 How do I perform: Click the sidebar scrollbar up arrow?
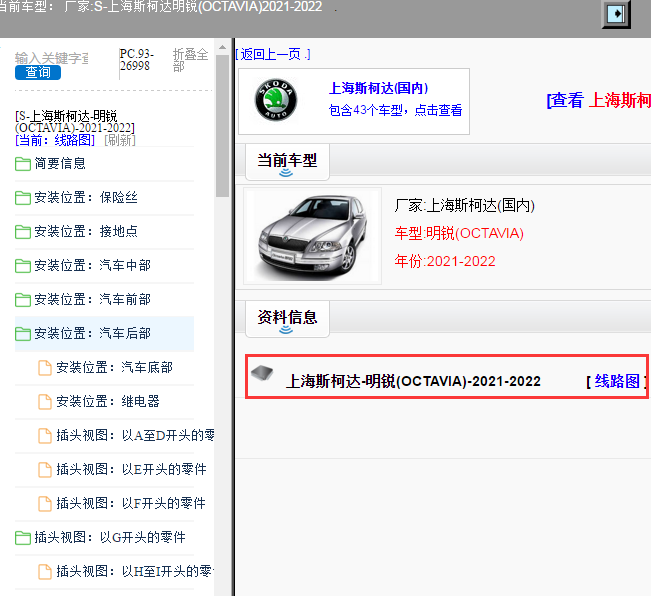click(223, 47)
